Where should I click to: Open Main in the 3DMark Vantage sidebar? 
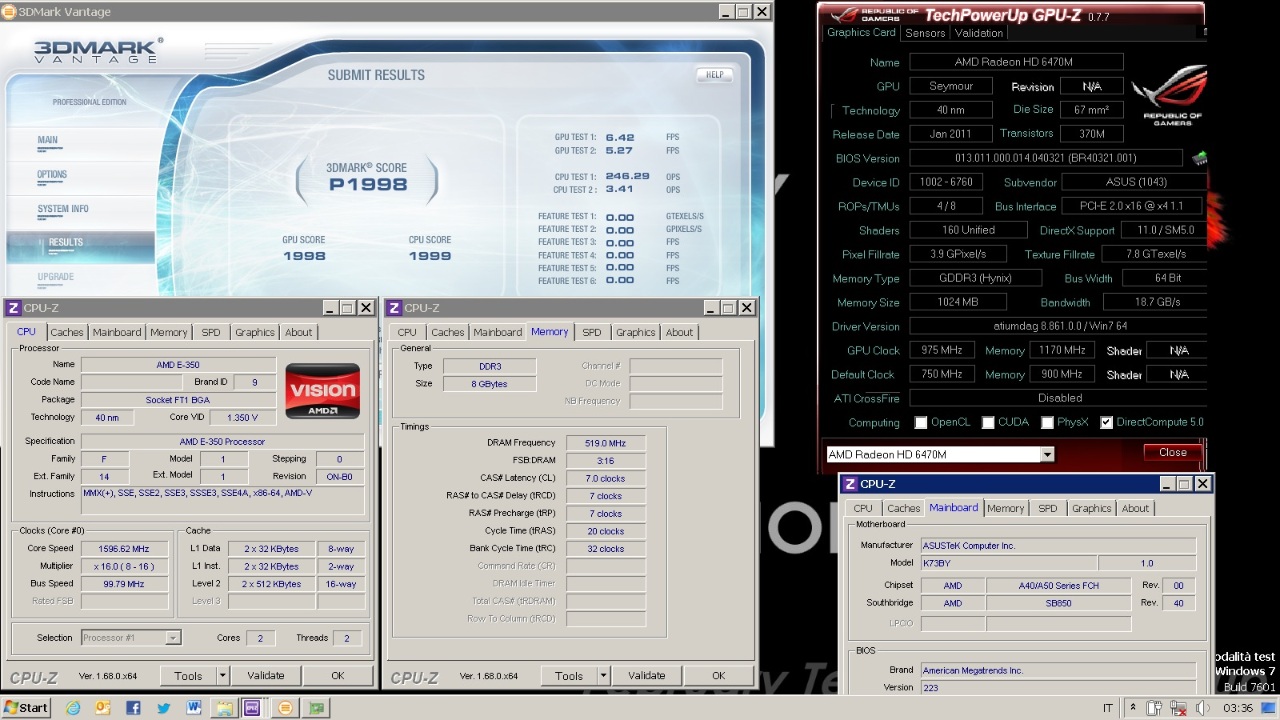(47, 140)
